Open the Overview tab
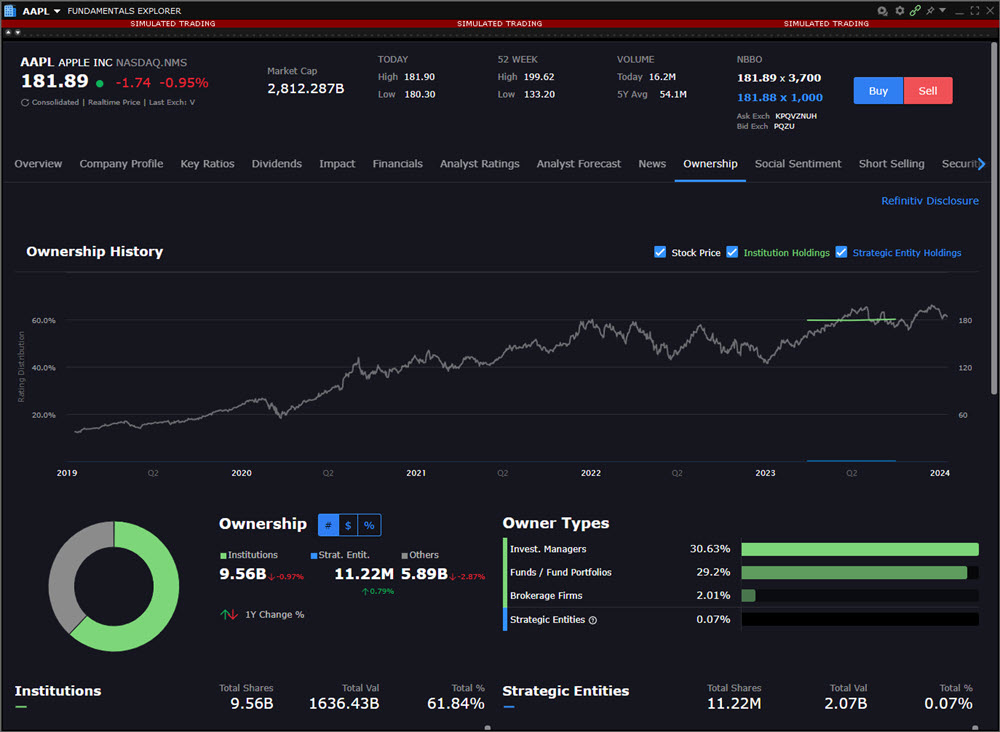 38,164
